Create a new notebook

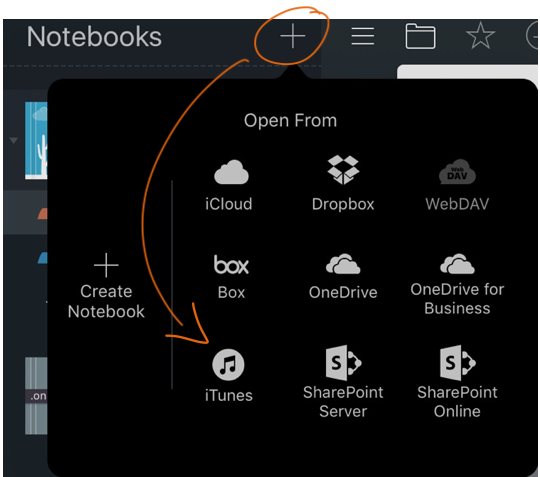106,286
